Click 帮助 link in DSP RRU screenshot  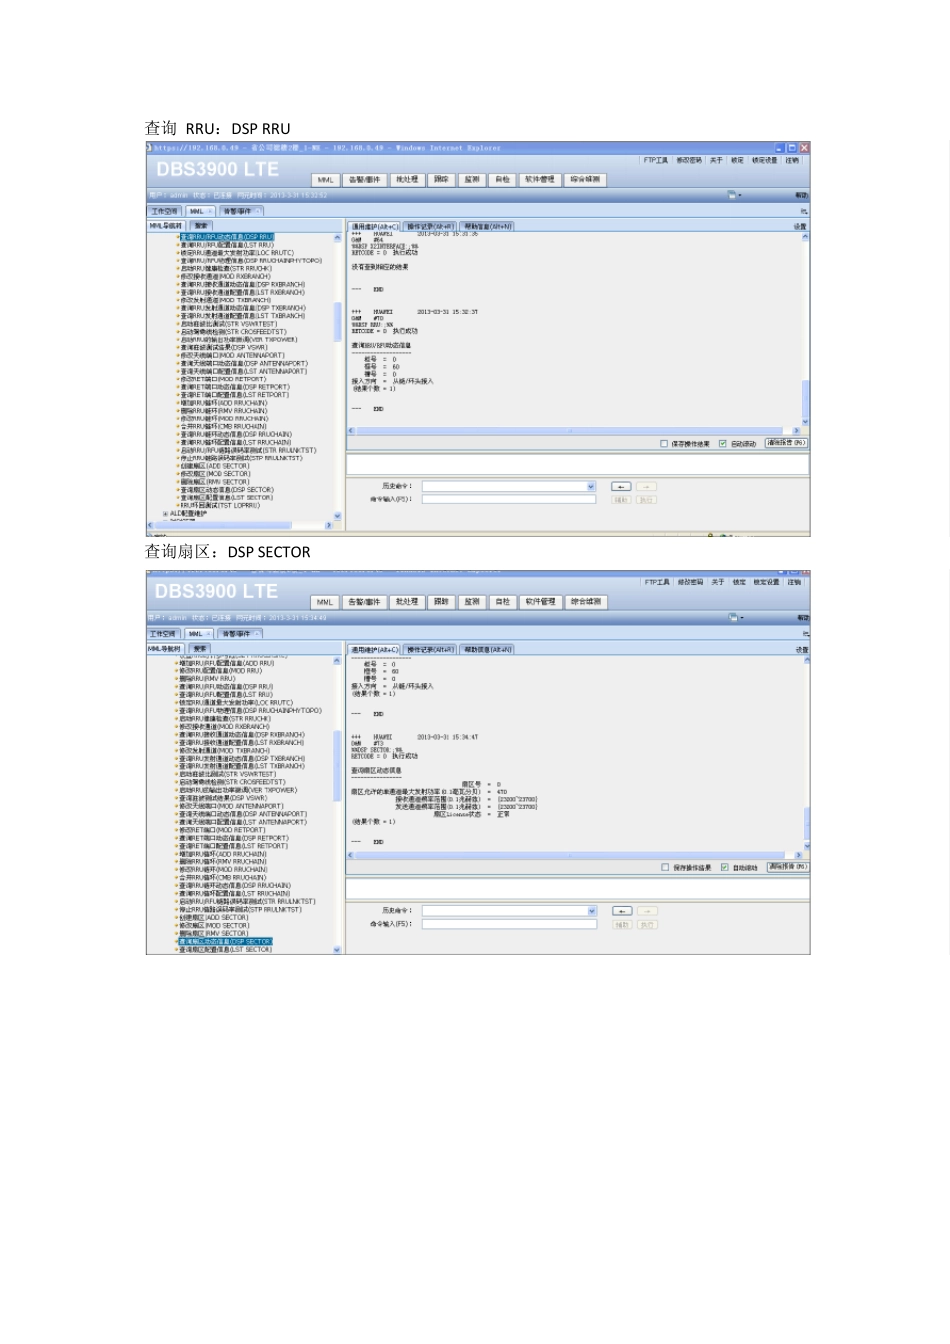(x=802, y=196)
